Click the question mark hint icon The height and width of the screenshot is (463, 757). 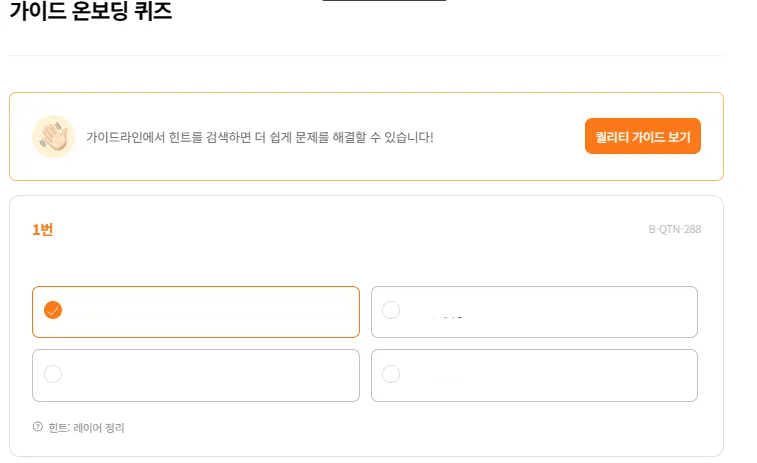point(38,427)
